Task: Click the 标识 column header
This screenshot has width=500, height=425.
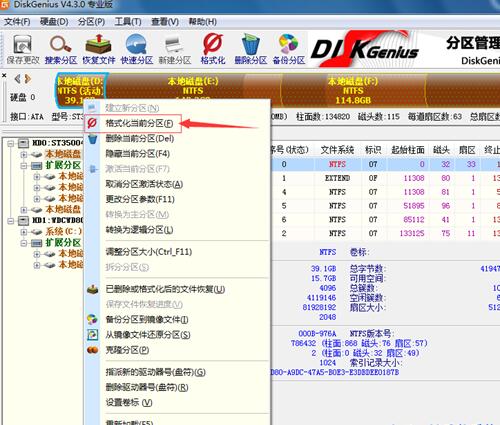Action: pos(373,150)
